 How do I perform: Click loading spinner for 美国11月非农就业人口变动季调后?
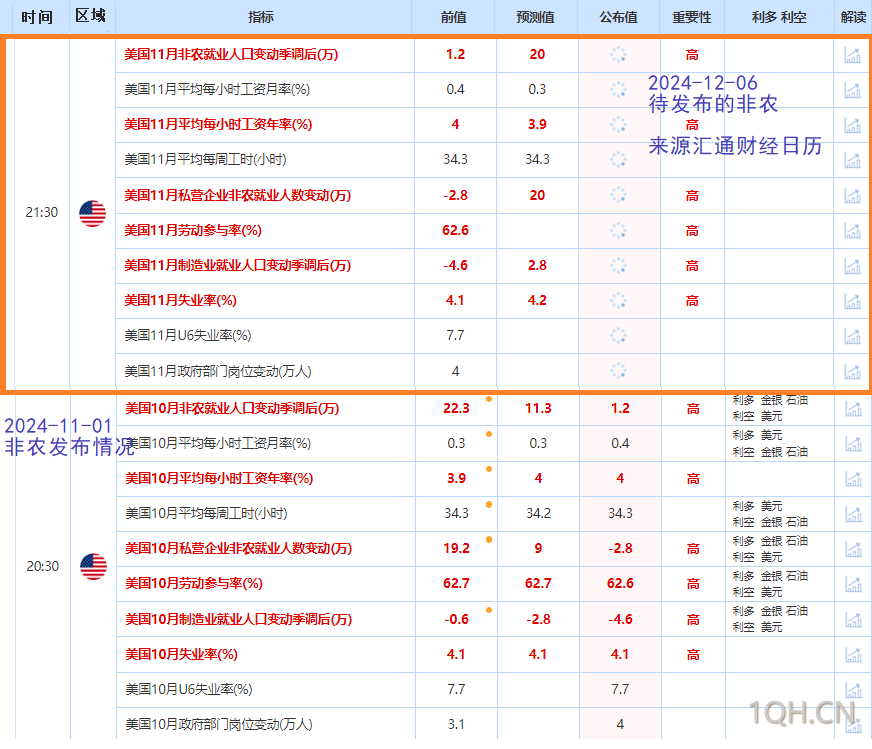click(x=618, y=54)
